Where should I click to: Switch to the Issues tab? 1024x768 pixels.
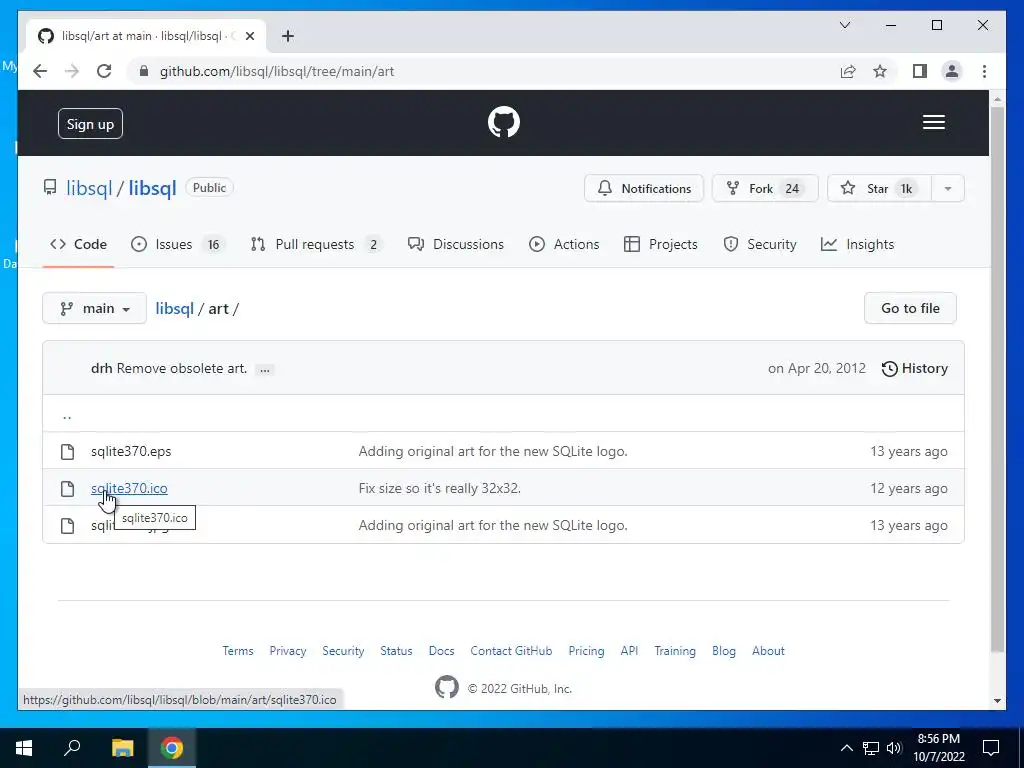click(178, 244)
